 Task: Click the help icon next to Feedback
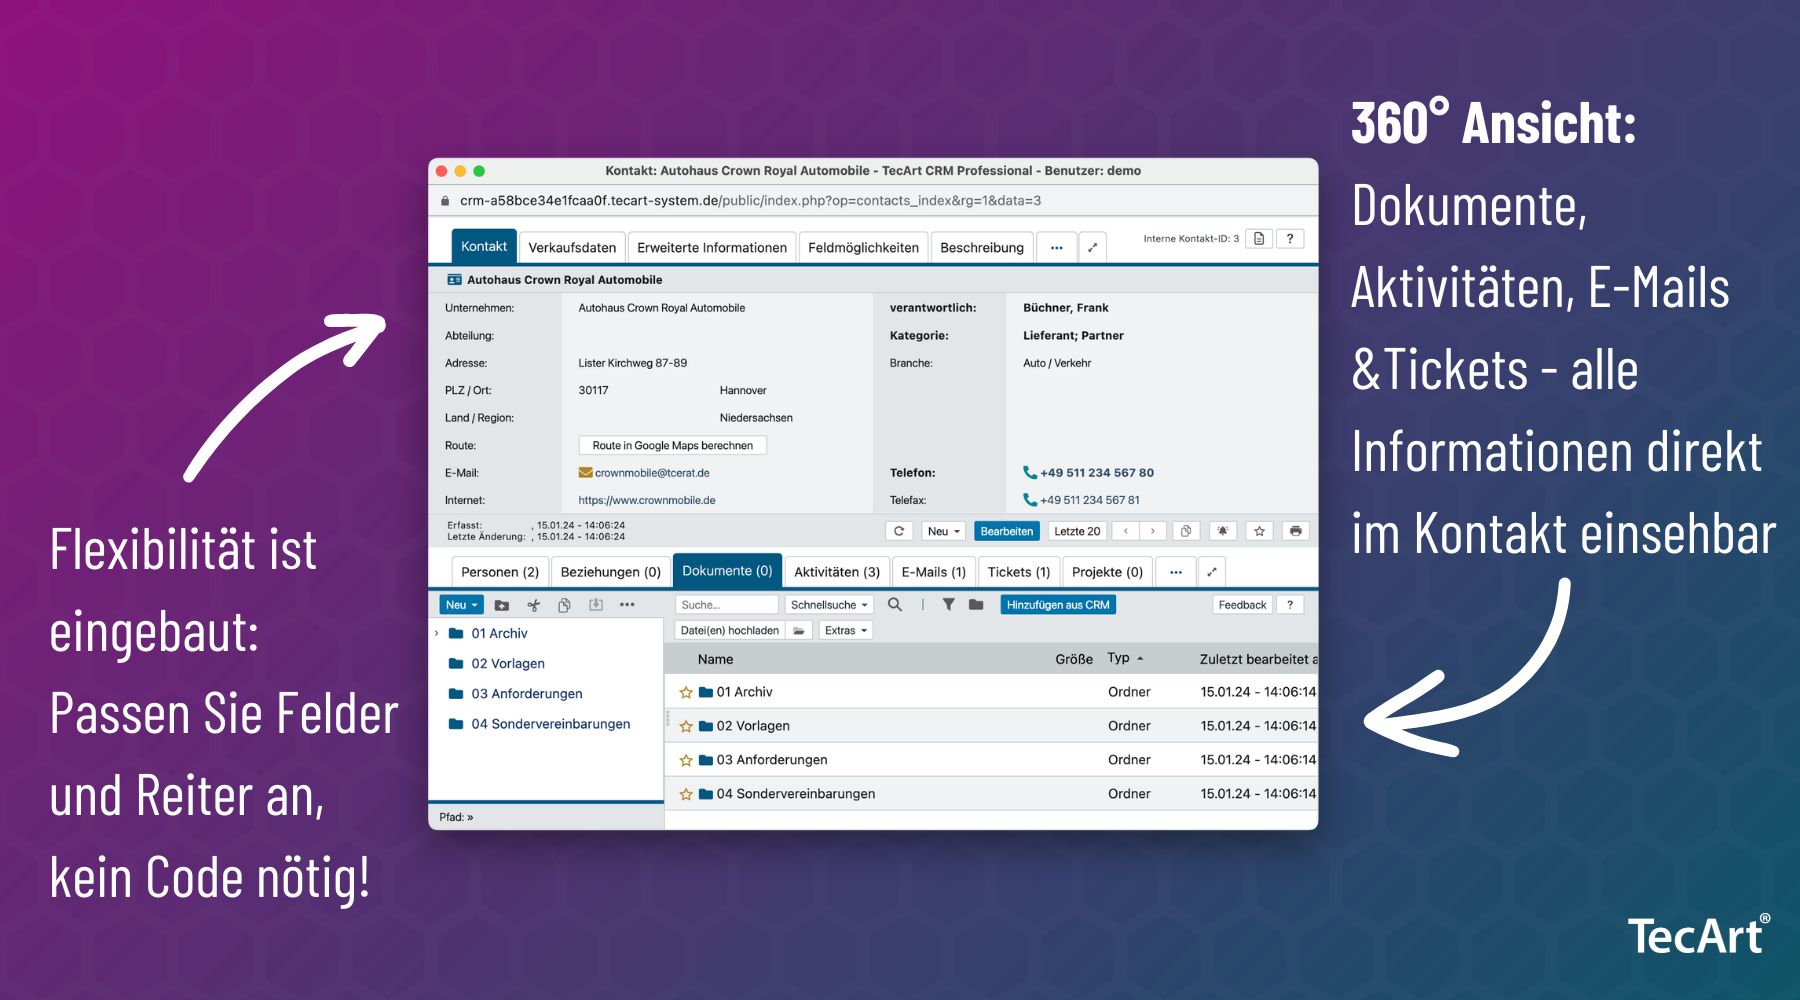tap(1290, 605)
